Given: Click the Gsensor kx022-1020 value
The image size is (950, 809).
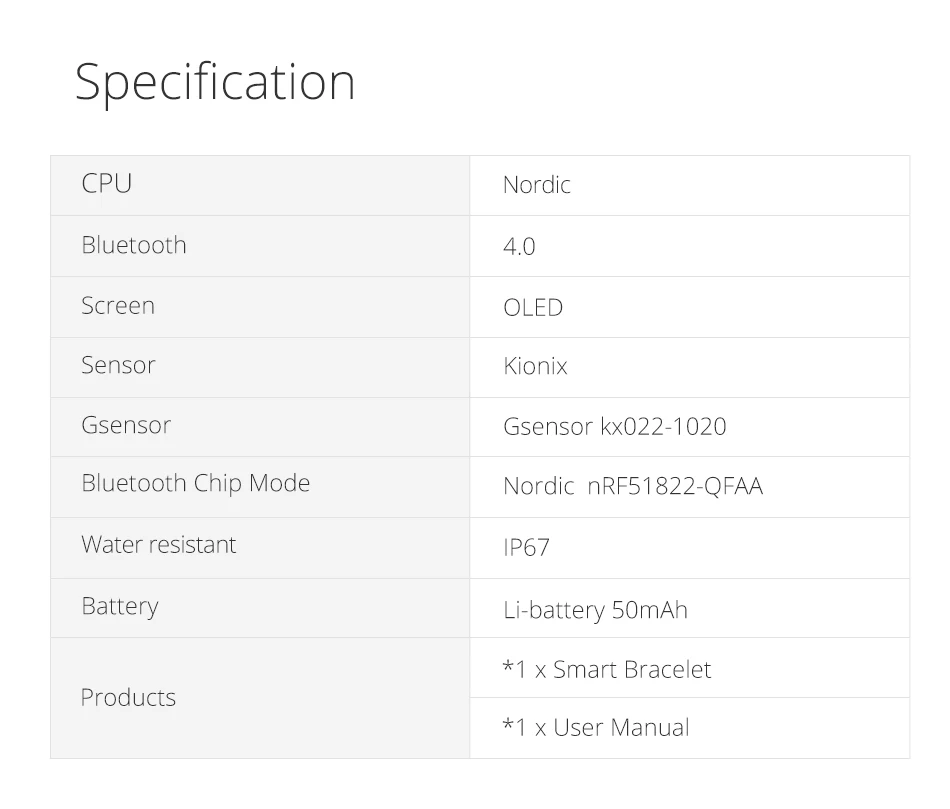Looking at the screenshot, I should coord(614,427).
